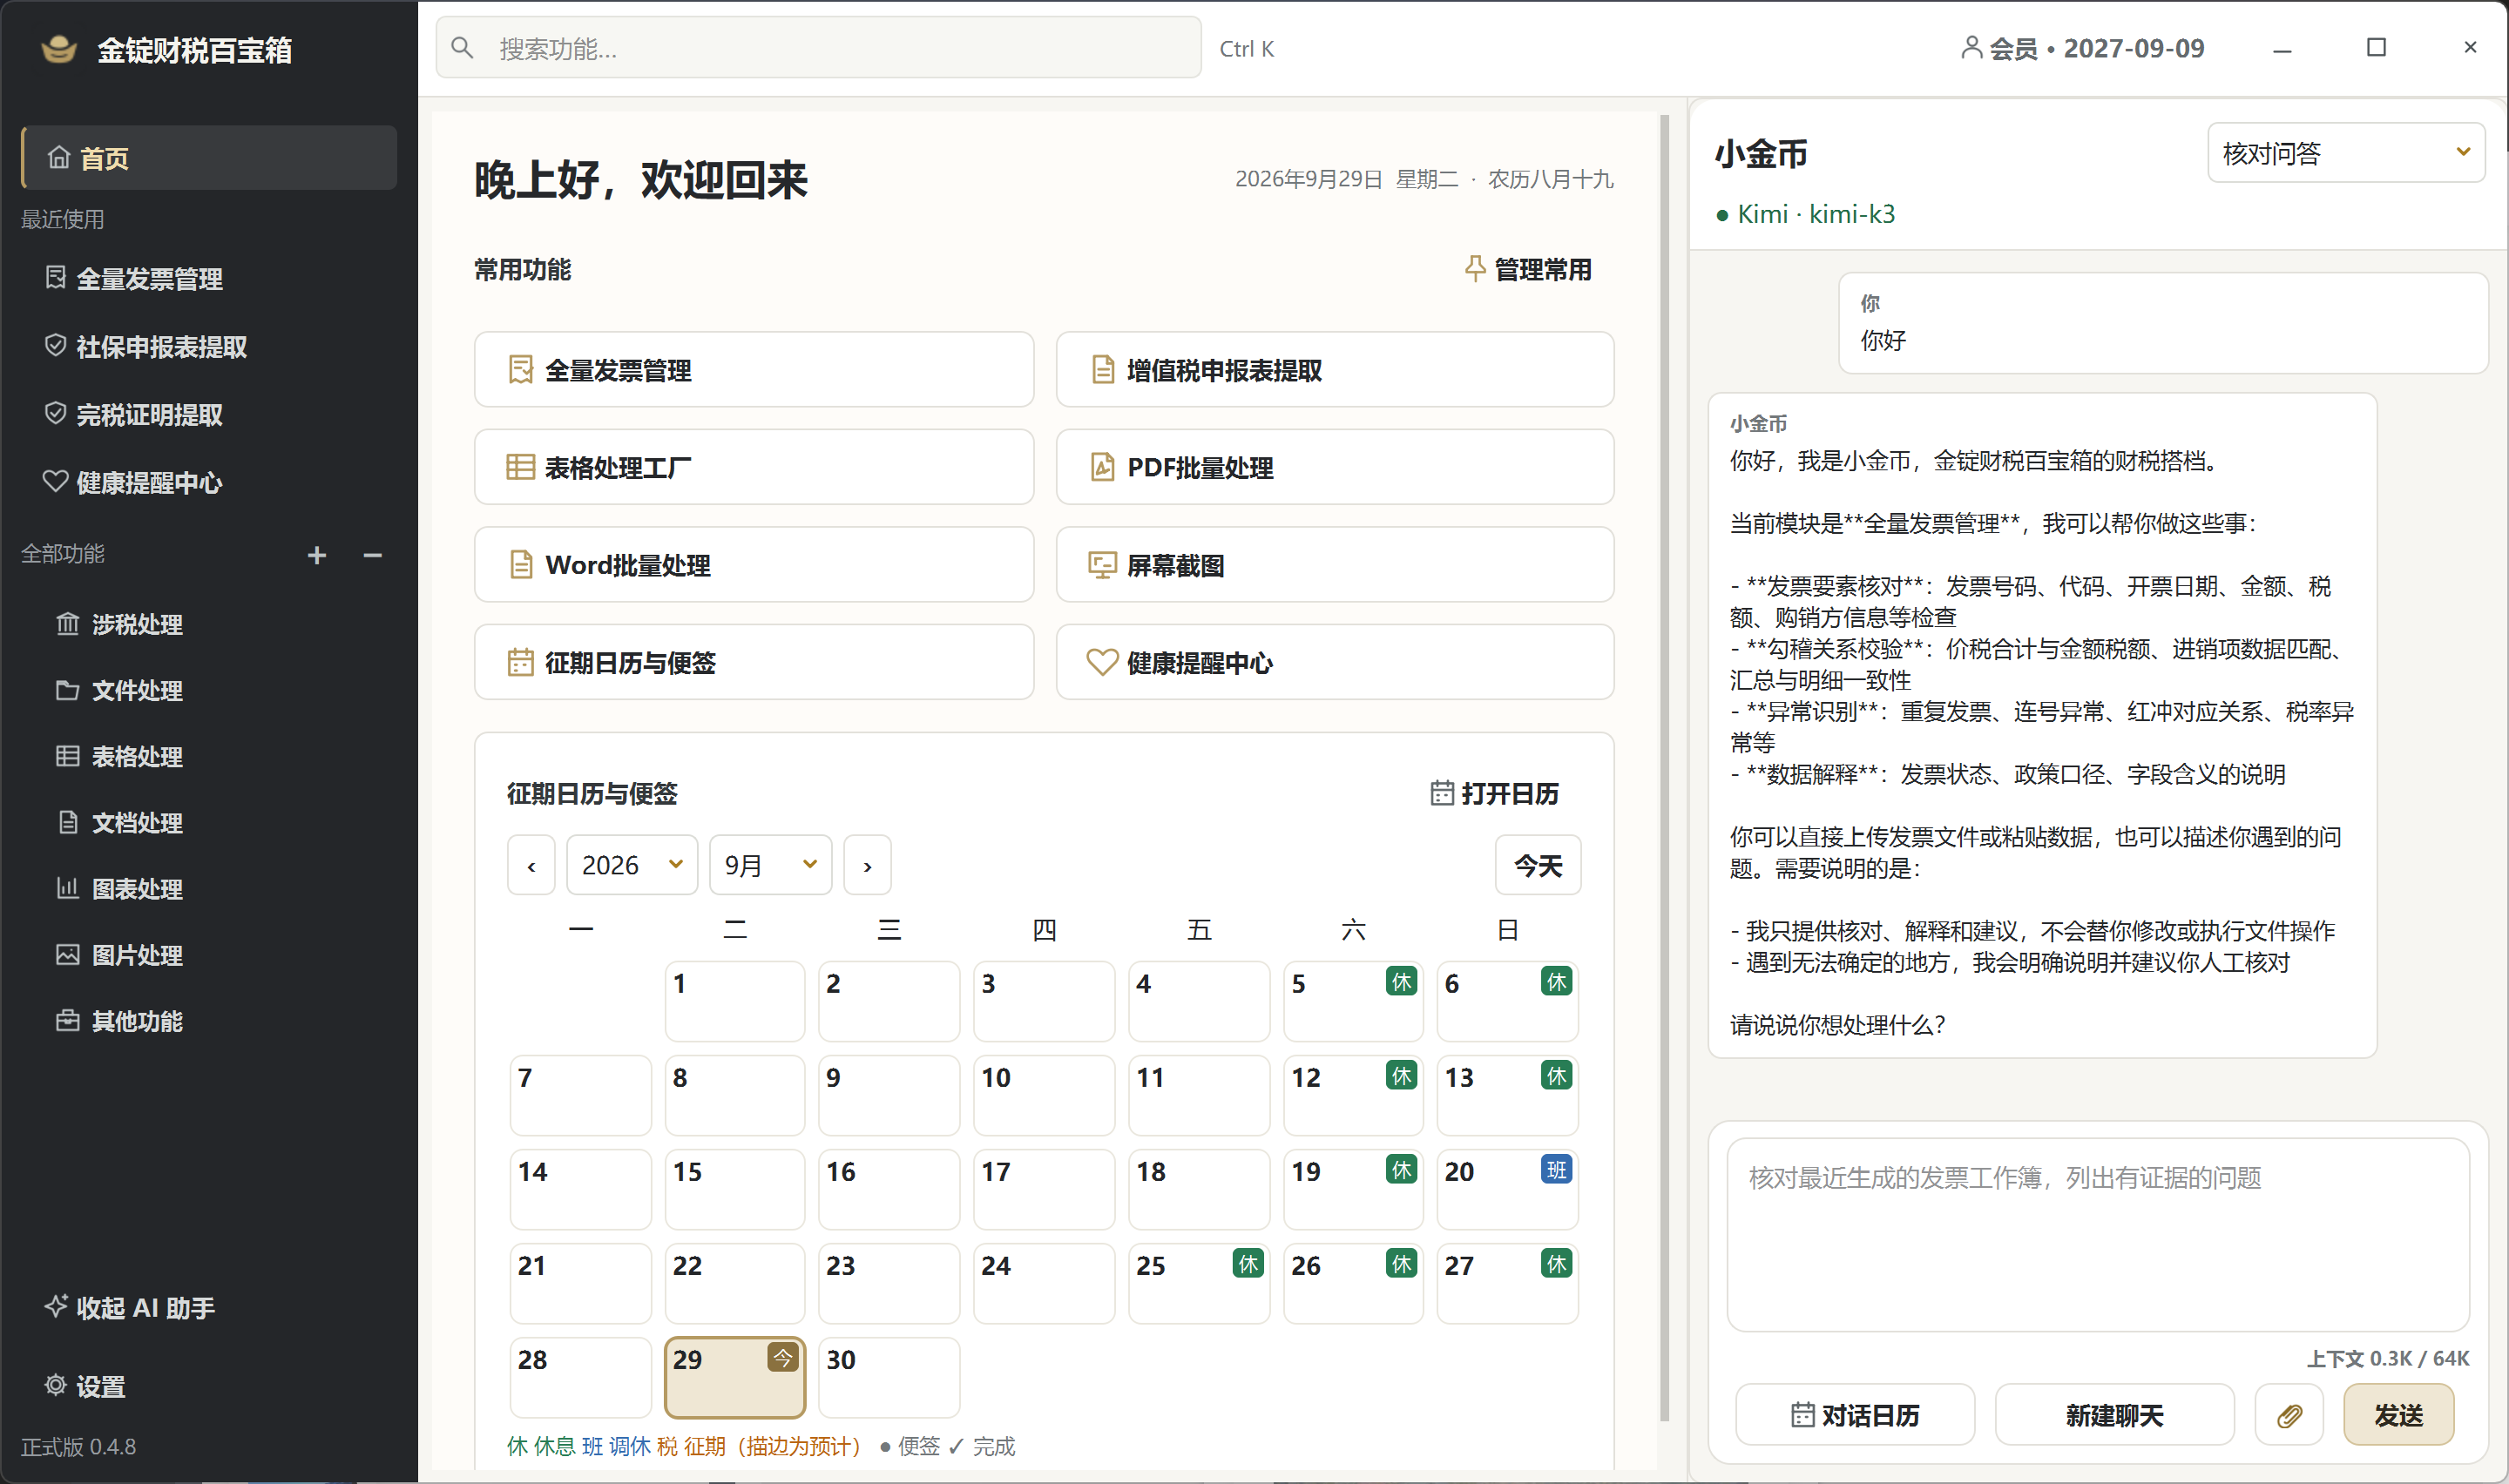Open the 核对问答 mode dropdown
2509x1484 pixels.
(2345, 153)
